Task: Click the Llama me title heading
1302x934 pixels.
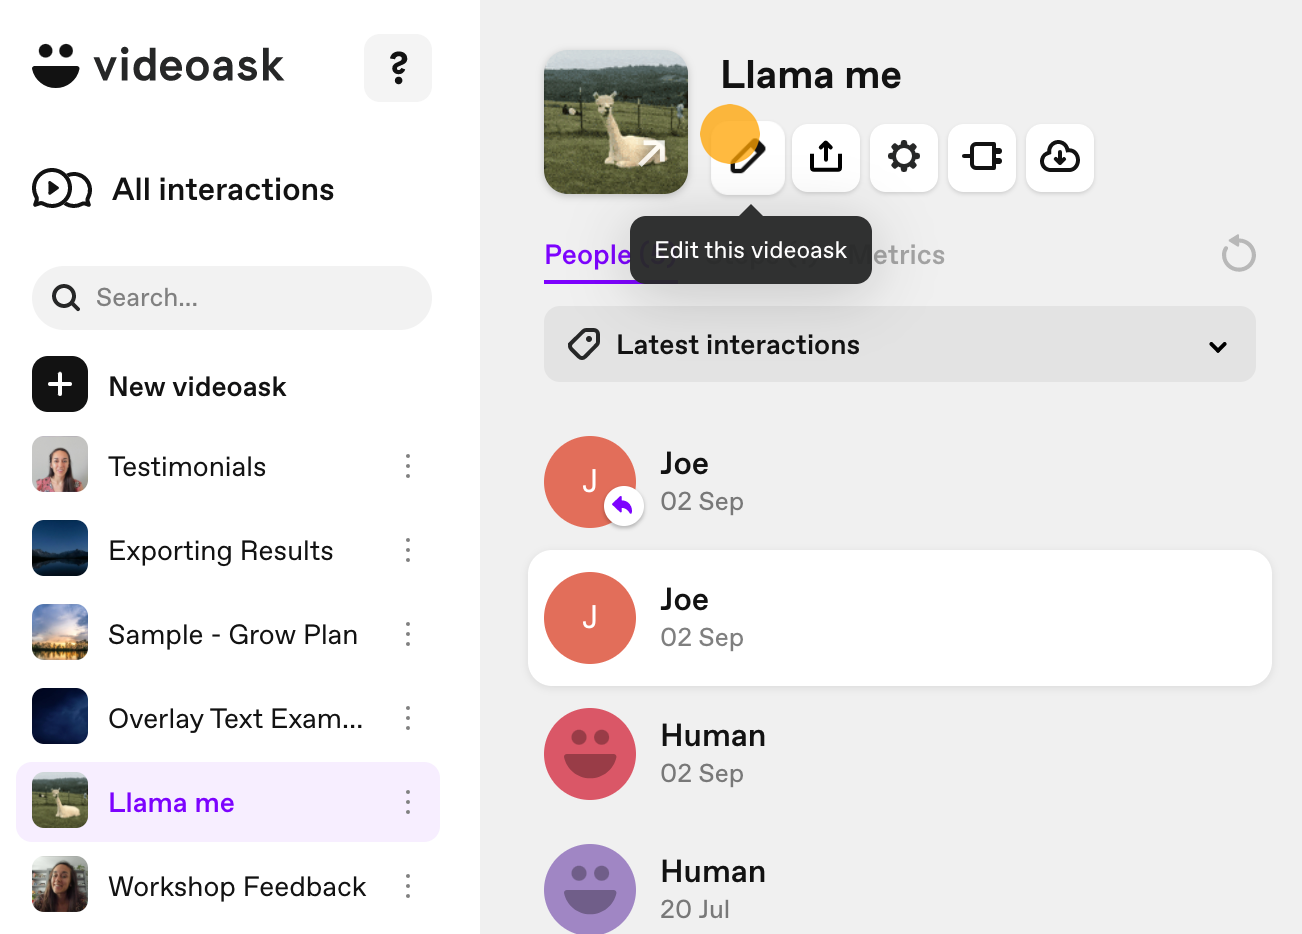Action: coord(811,75)
